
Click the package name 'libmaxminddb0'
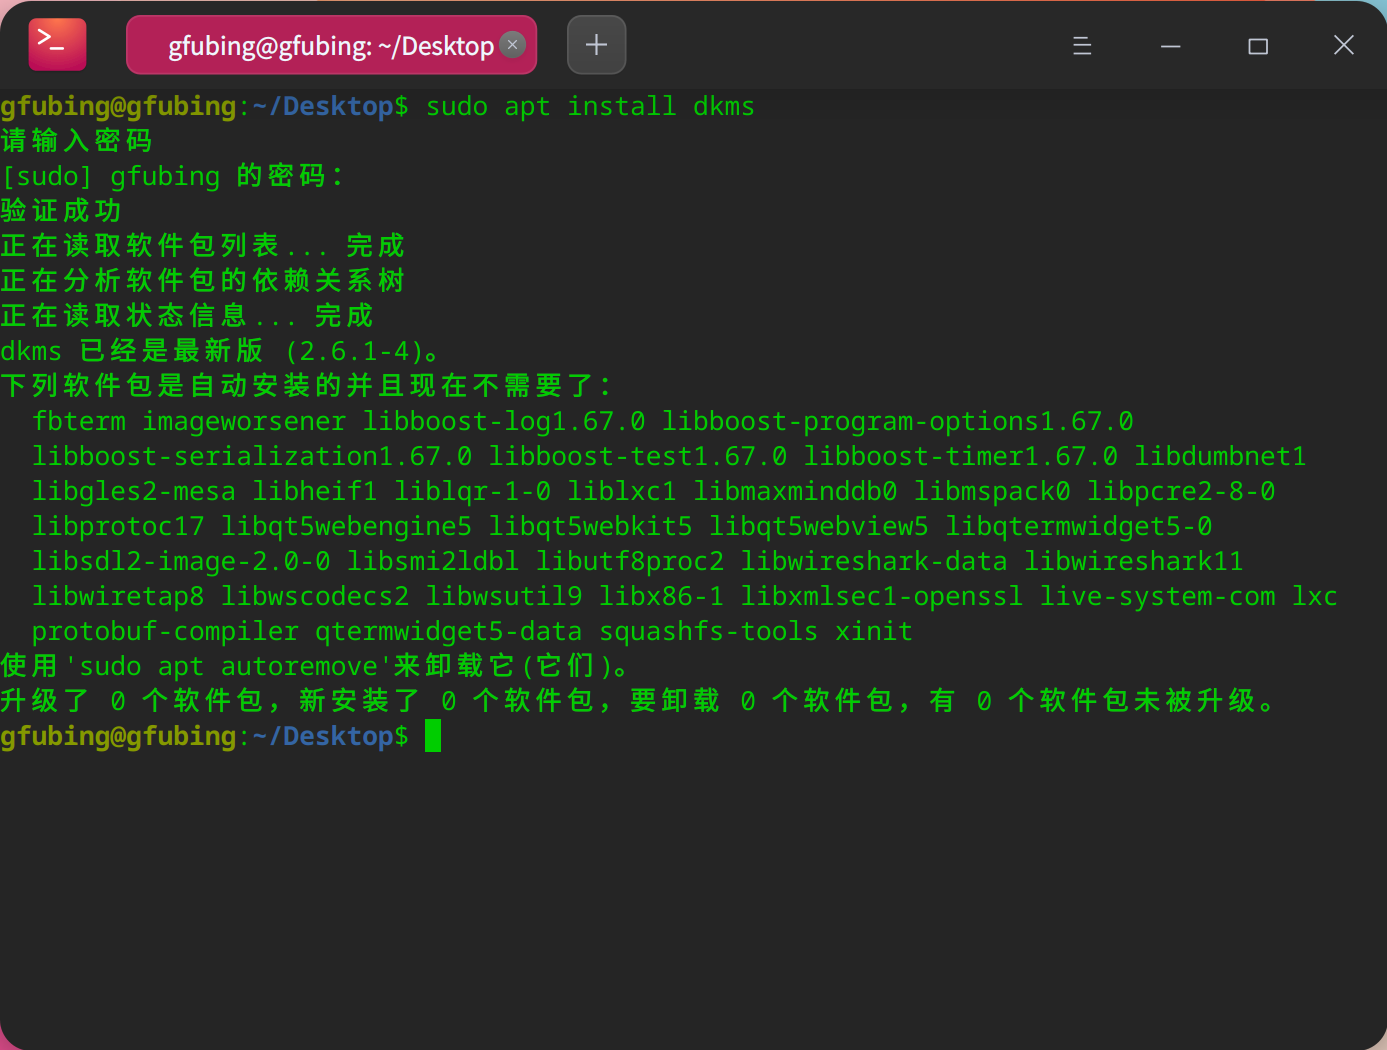tap(796, 491)
